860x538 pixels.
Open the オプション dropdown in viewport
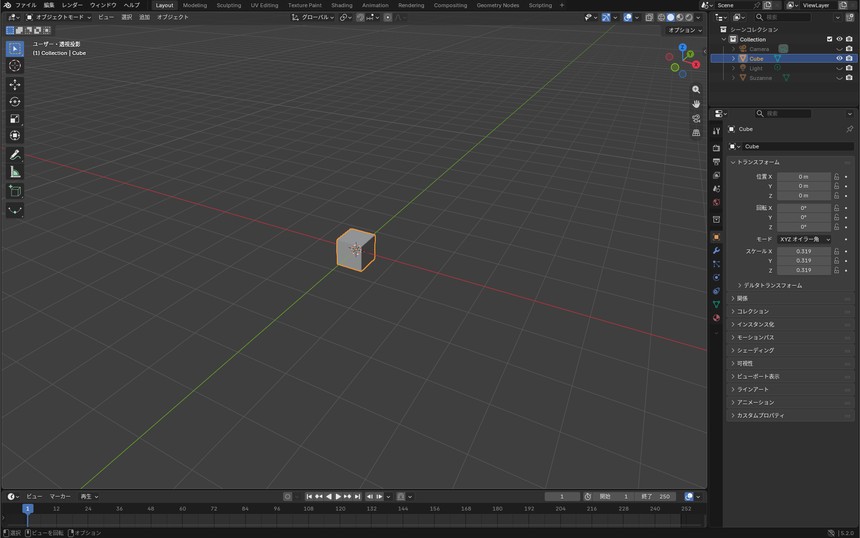point(684,30)
